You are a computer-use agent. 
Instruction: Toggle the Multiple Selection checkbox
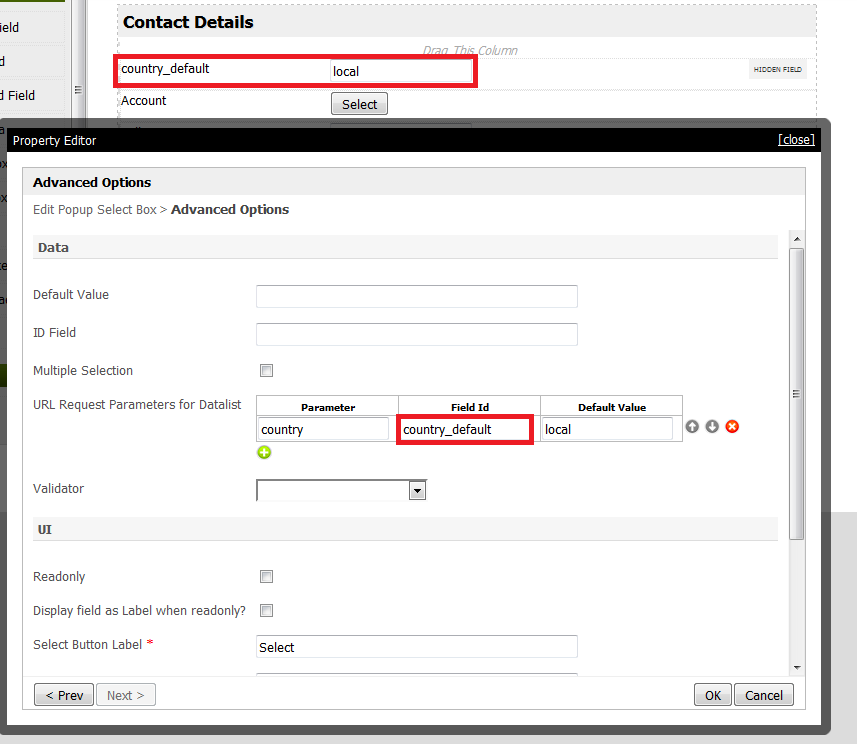click(x=266, y=371)
